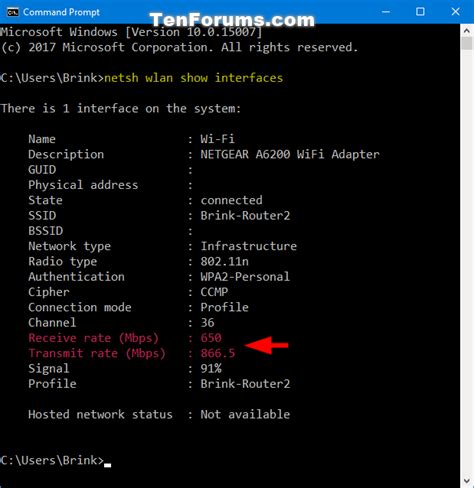474x488 pixels.
Task: Click the 'Infrastructure' network type value
Action: tap(249, 246)
